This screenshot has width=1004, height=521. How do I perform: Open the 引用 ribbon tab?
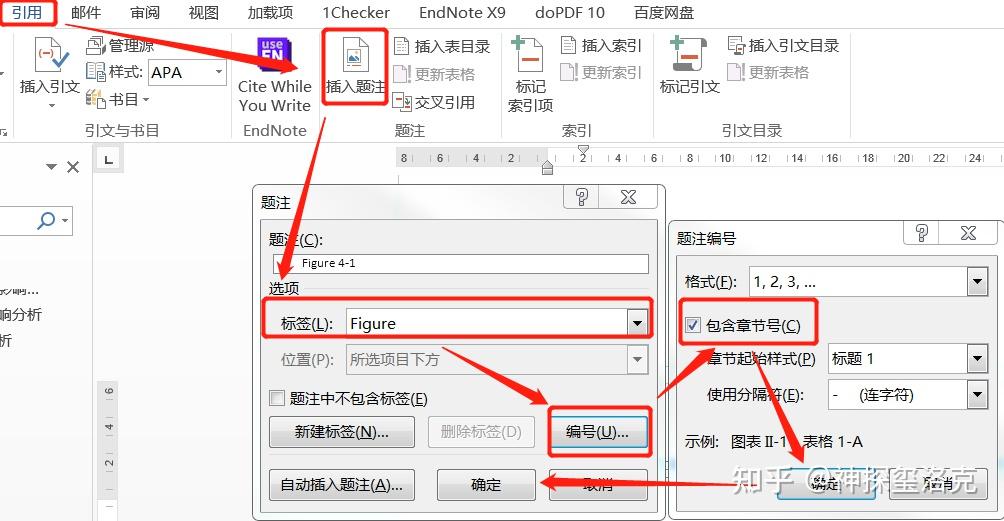[26, 12]
